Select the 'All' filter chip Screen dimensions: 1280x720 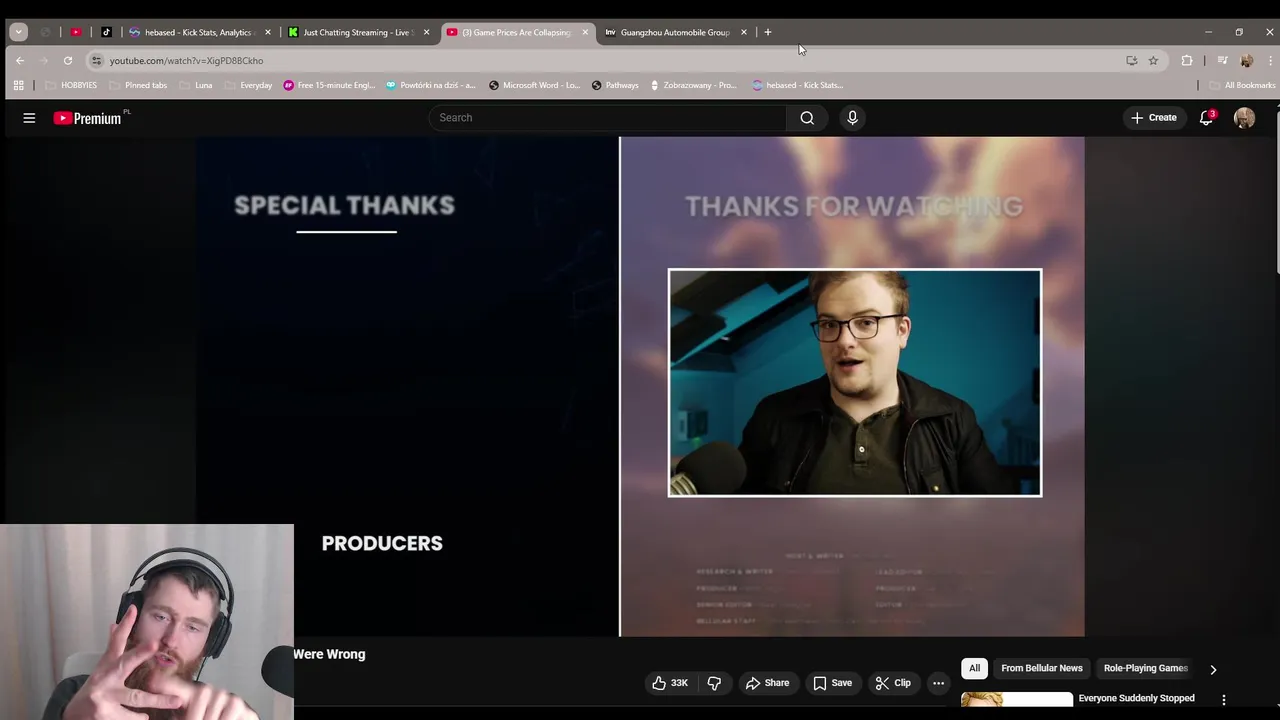pyautogui.click(x=974, y=668)
